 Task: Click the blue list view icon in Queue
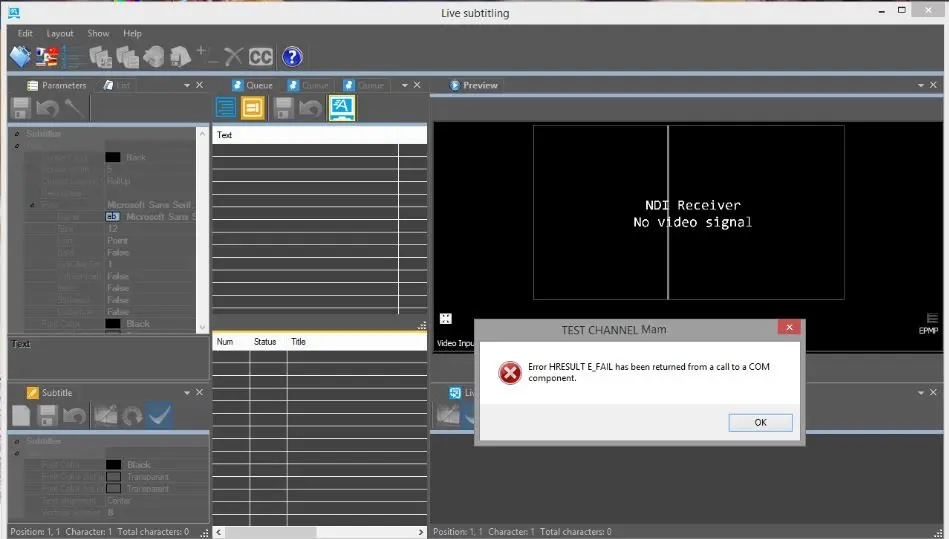tap(225, 108)
